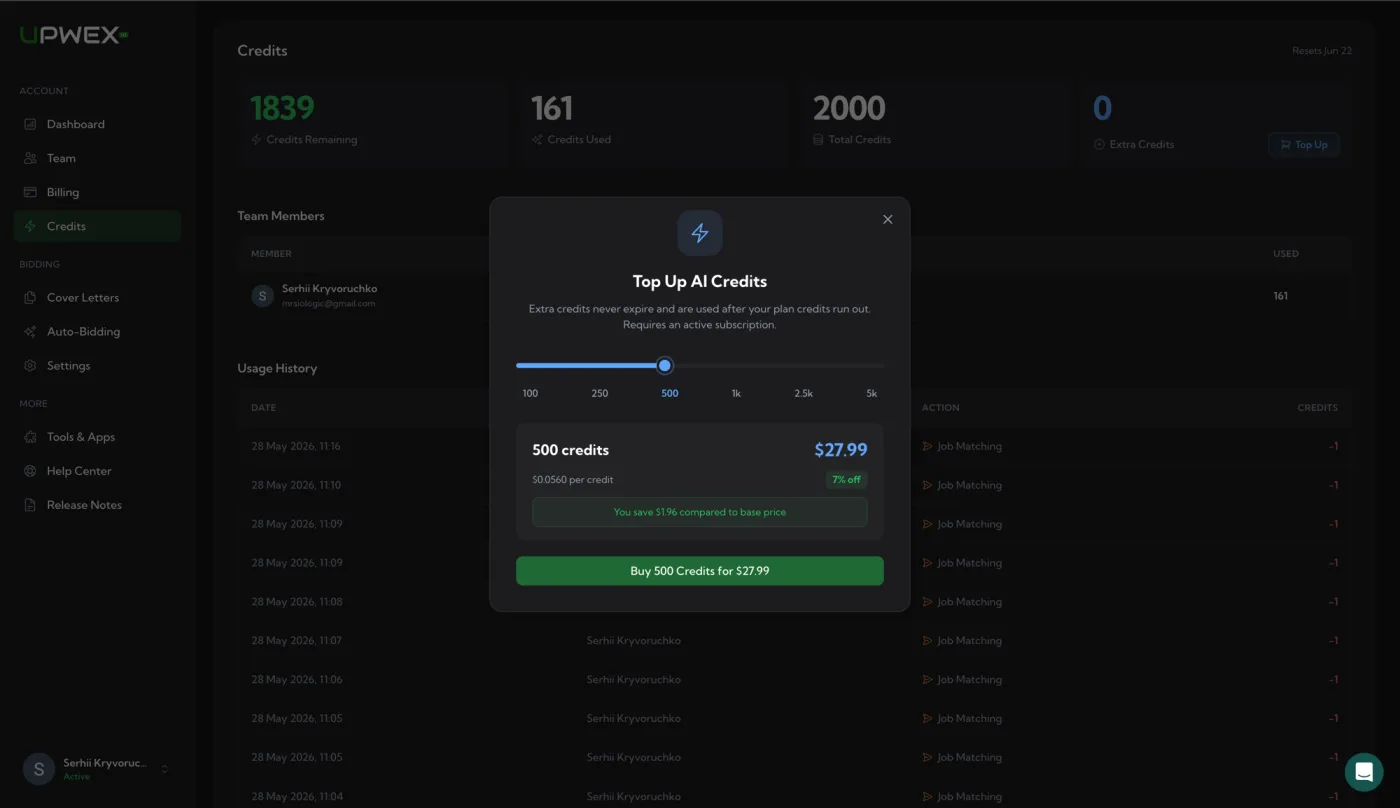This screenshot has width=1400, height=808.
Task: Click the Credits Remaining lightning icon
Action: [x=257, y=140]
